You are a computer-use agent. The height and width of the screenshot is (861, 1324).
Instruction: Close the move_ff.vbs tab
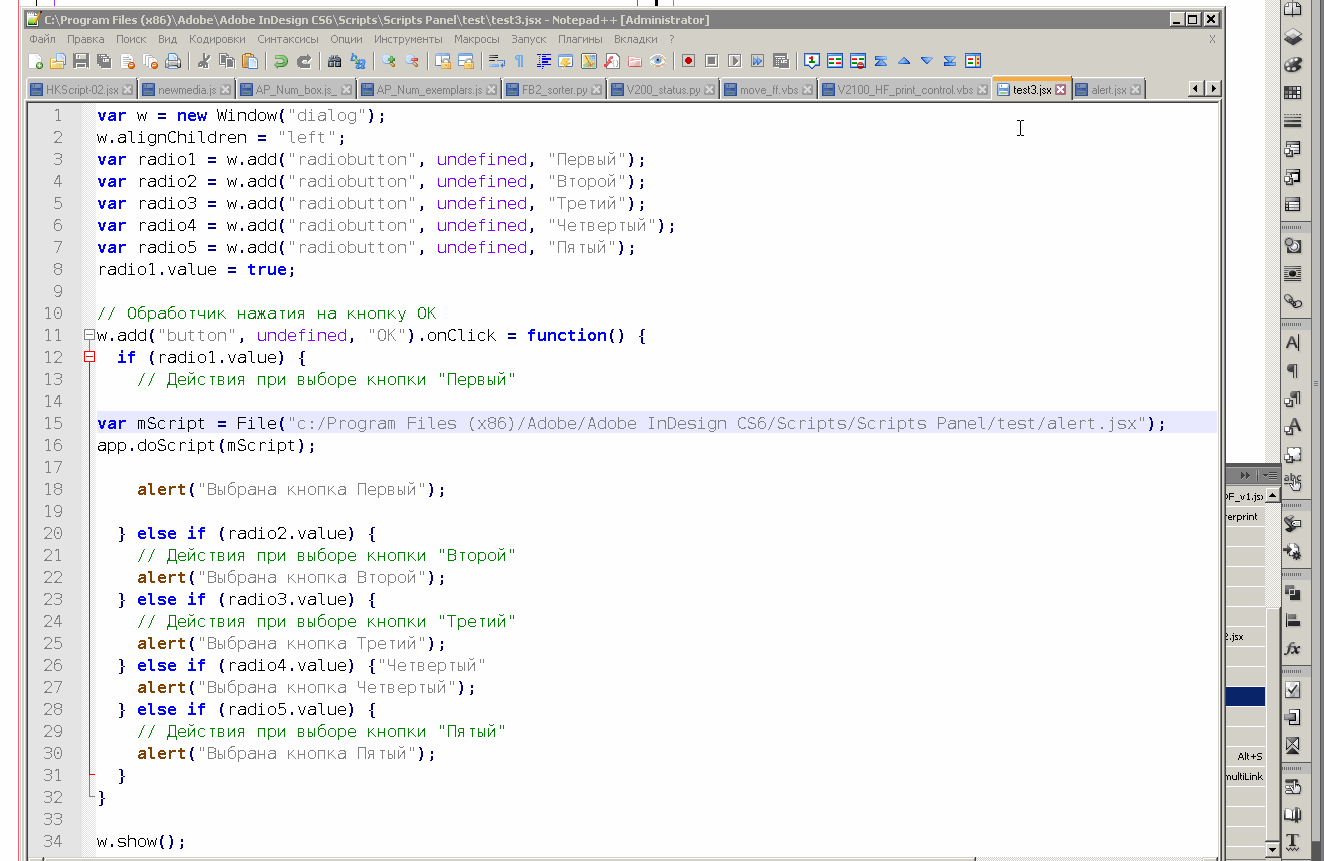coord(809,90)
